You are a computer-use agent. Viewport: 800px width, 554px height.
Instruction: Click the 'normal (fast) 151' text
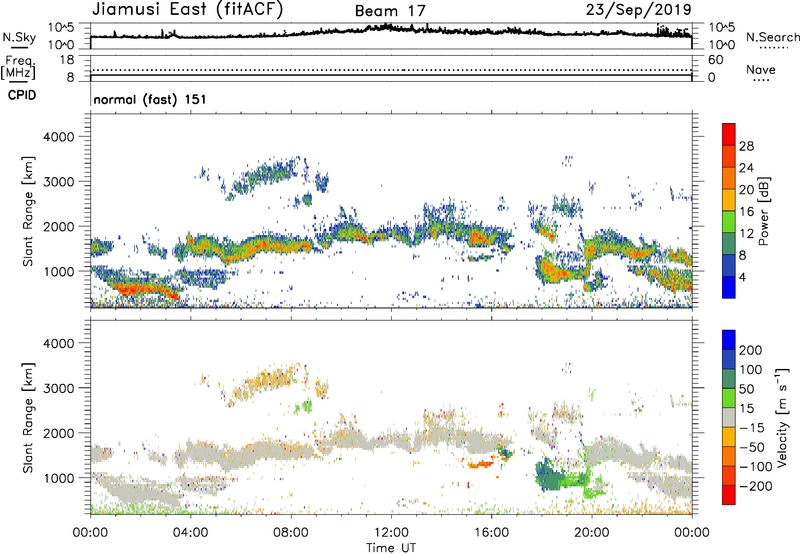(150, 99)
